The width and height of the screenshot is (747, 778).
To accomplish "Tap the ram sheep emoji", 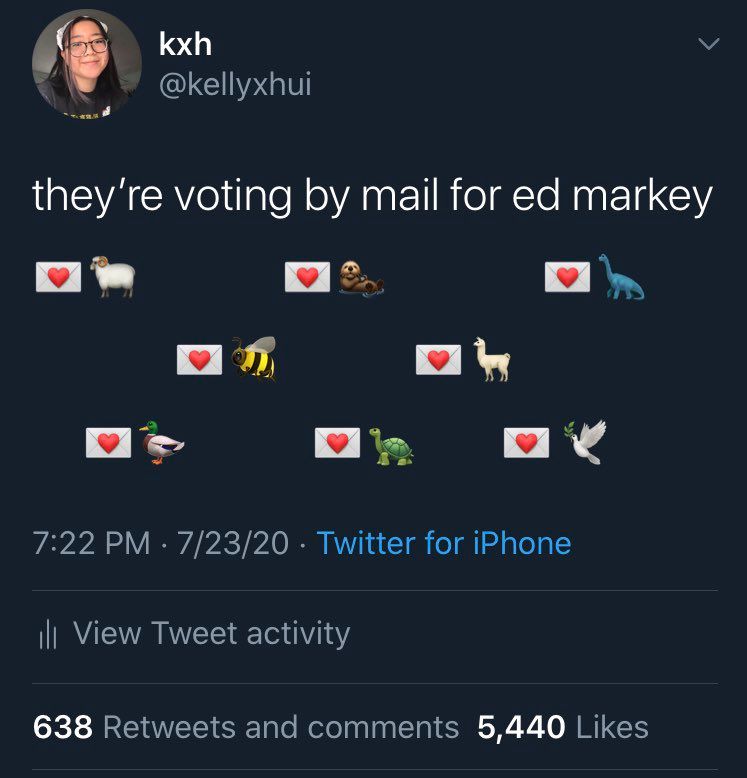I will click(x=113, y=276).
